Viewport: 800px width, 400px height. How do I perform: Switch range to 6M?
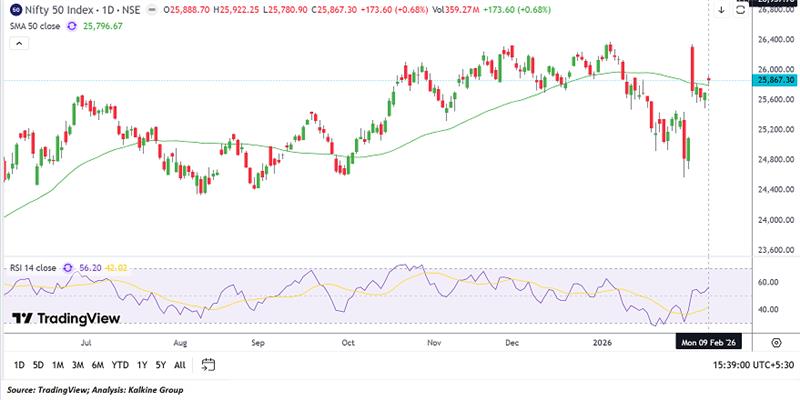coord(99,366)
